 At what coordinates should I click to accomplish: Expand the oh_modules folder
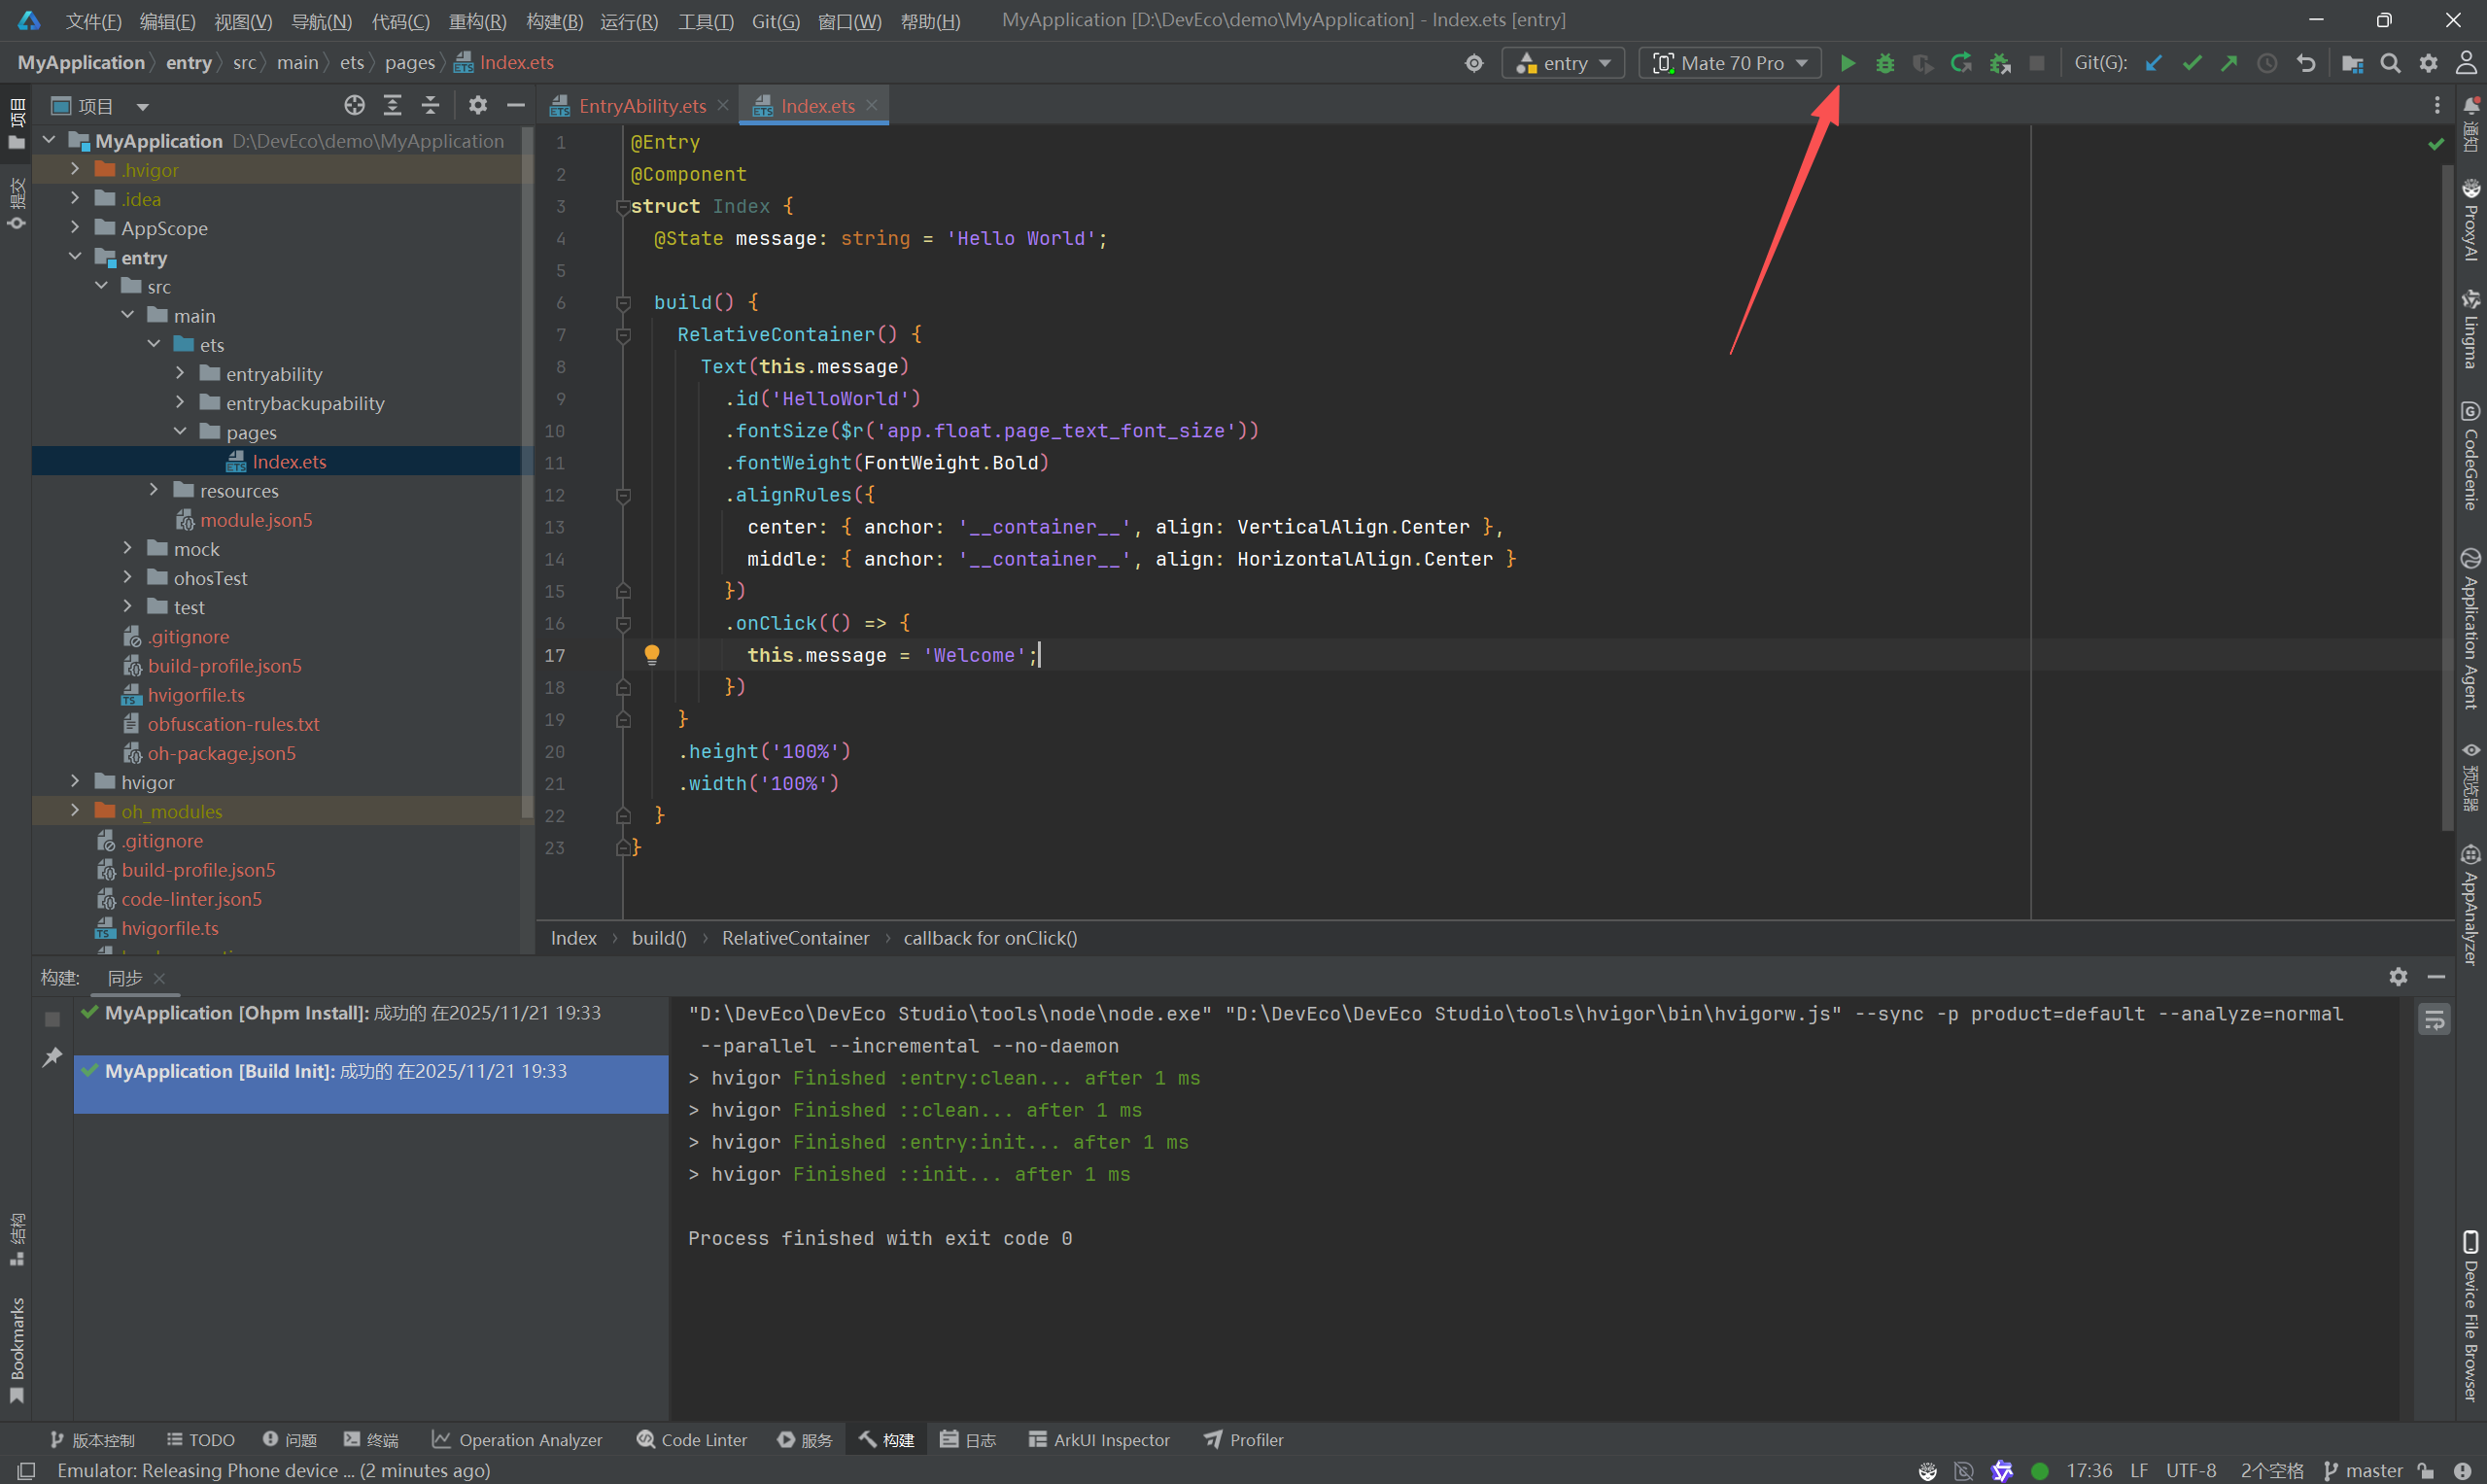(75, 811)
